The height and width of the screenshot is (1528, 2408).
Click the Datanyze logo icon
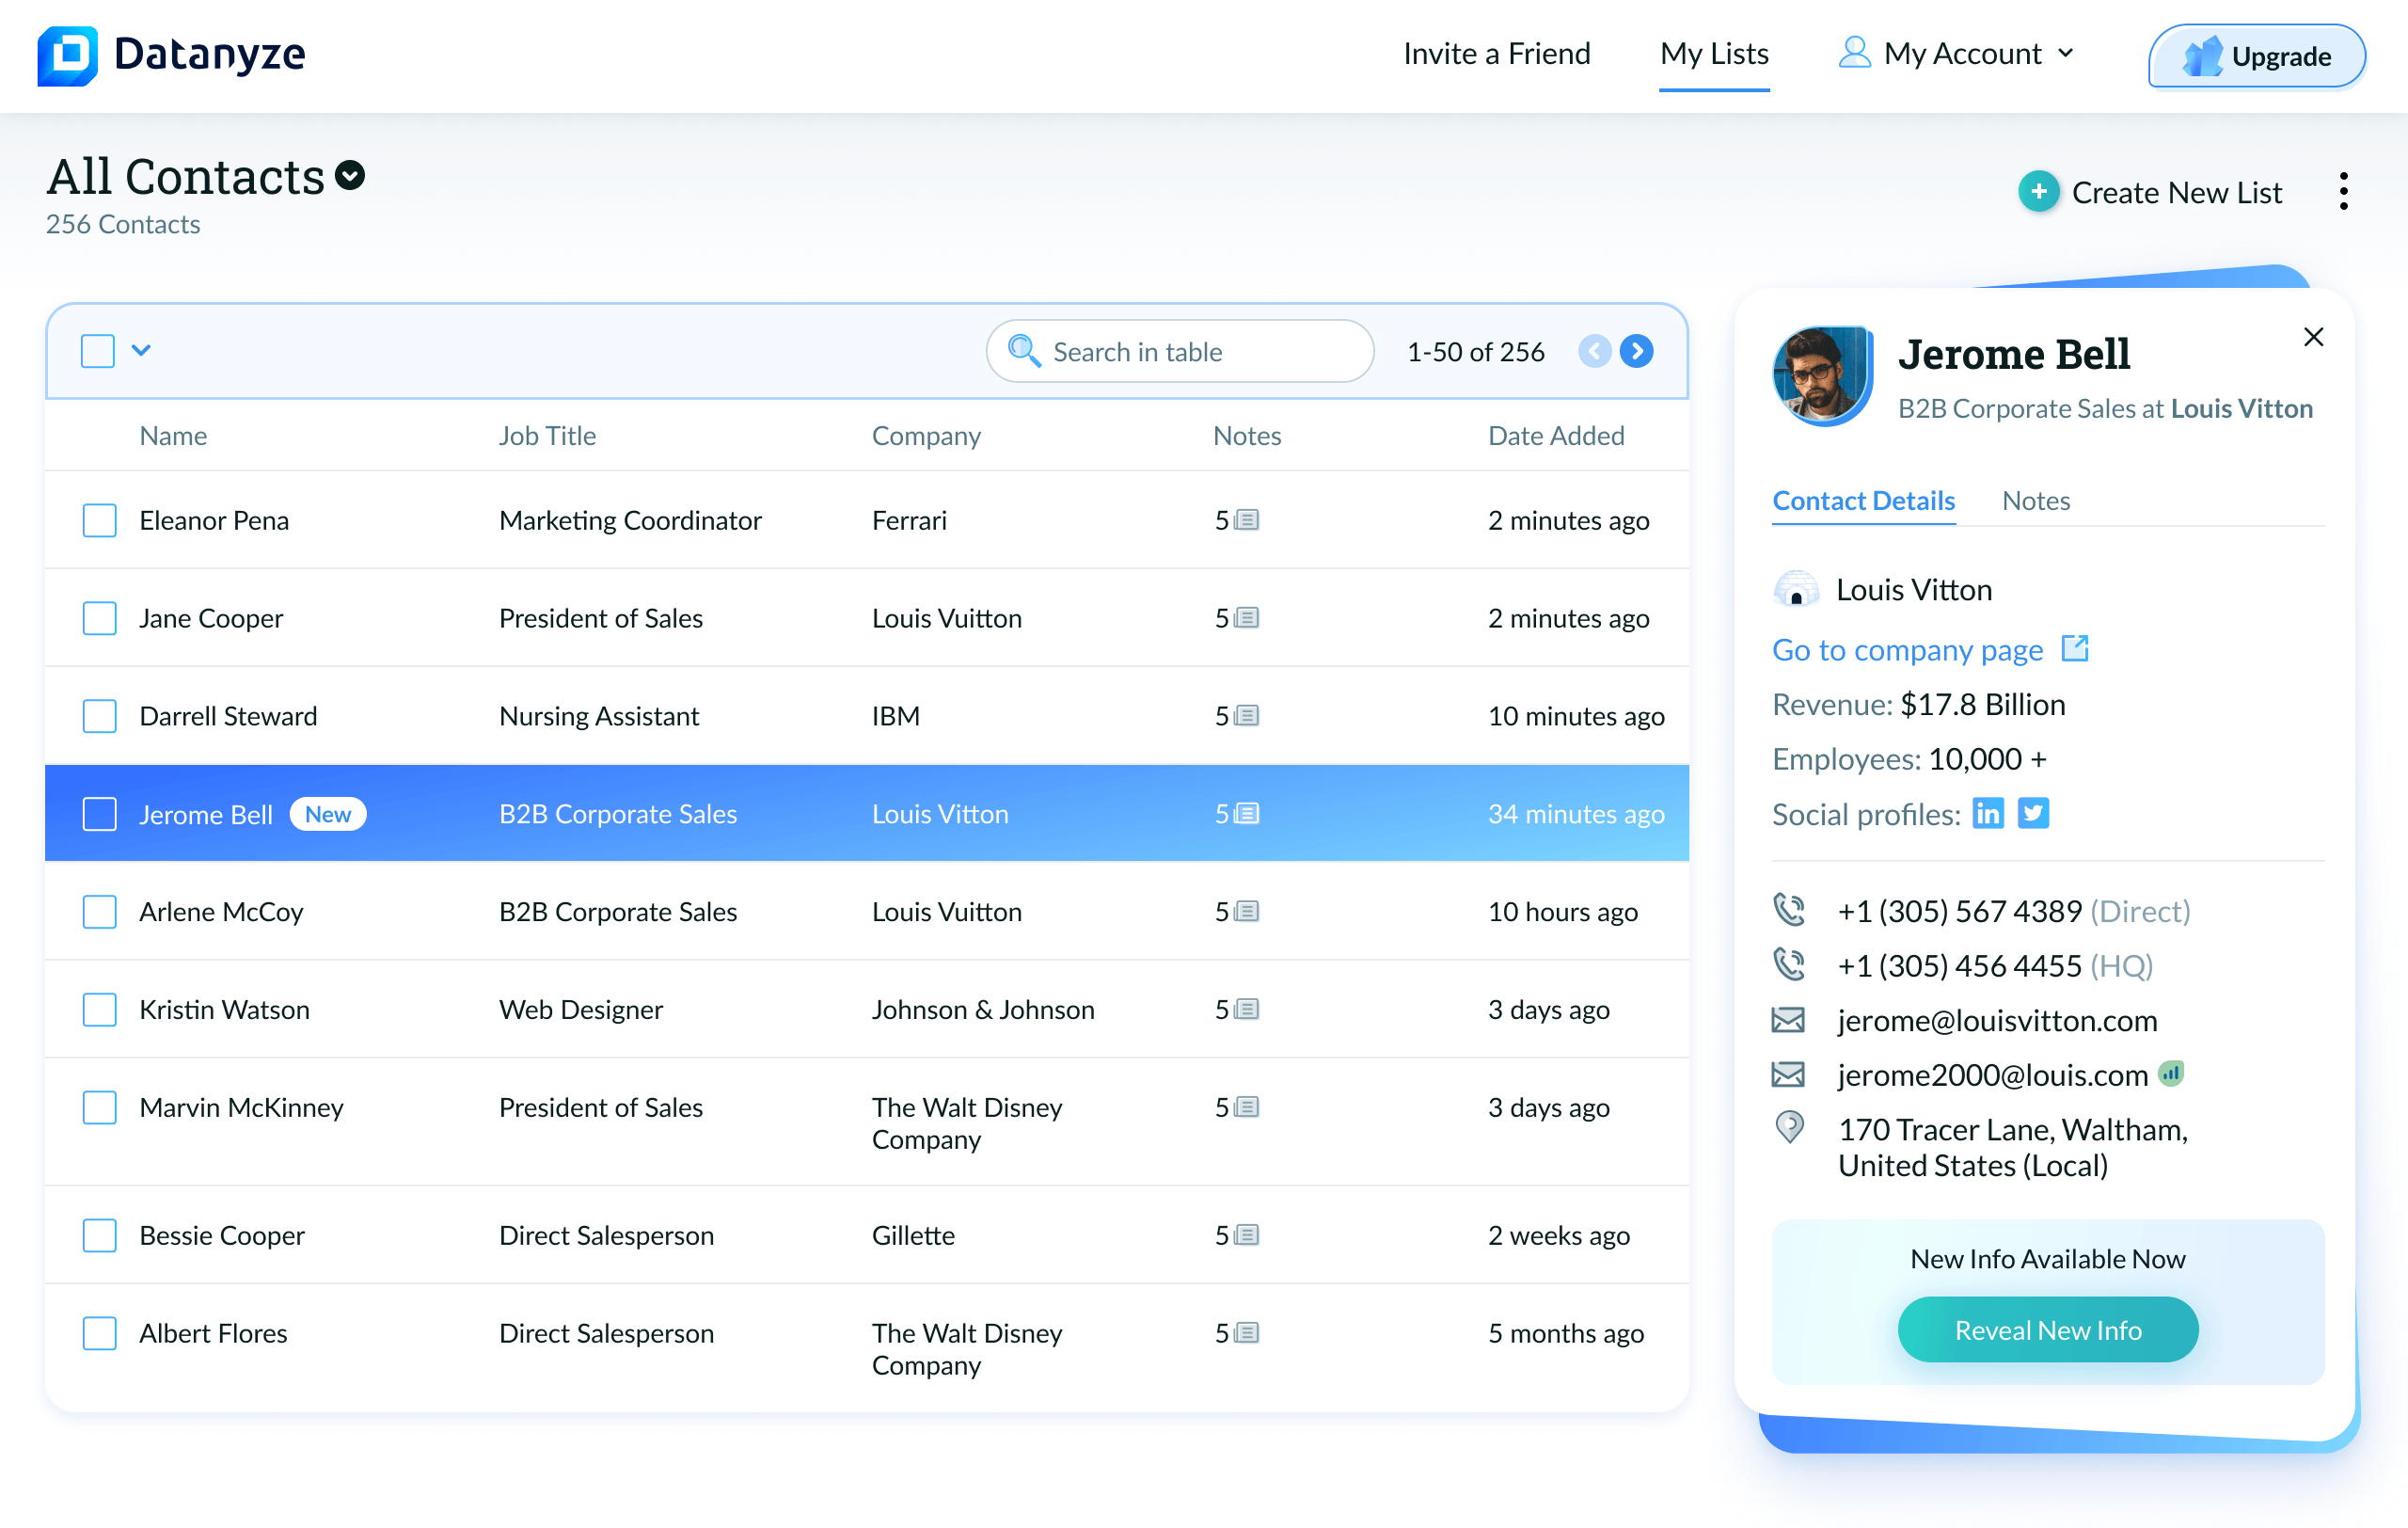(x=67, y=55)
